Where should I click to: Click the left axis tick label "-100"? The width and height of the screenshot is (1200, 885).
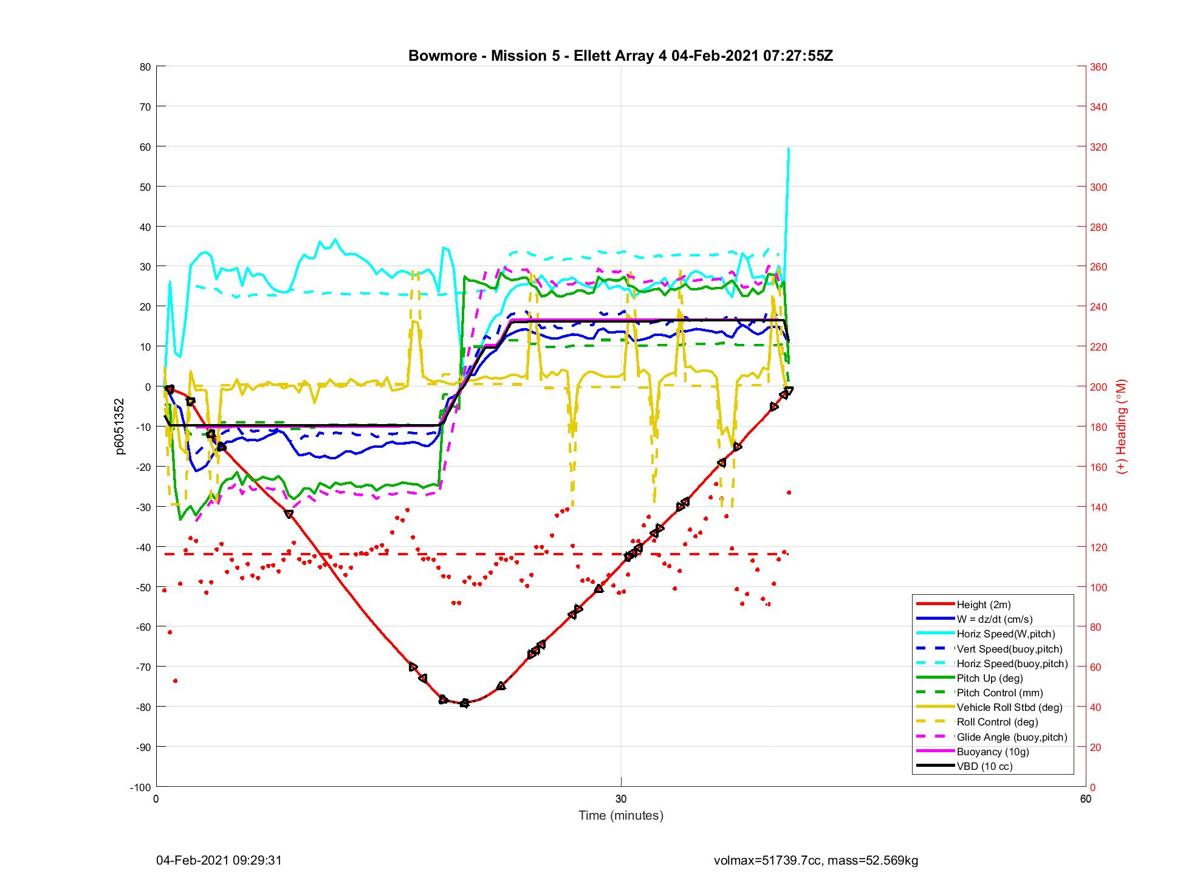click(140, 787)
